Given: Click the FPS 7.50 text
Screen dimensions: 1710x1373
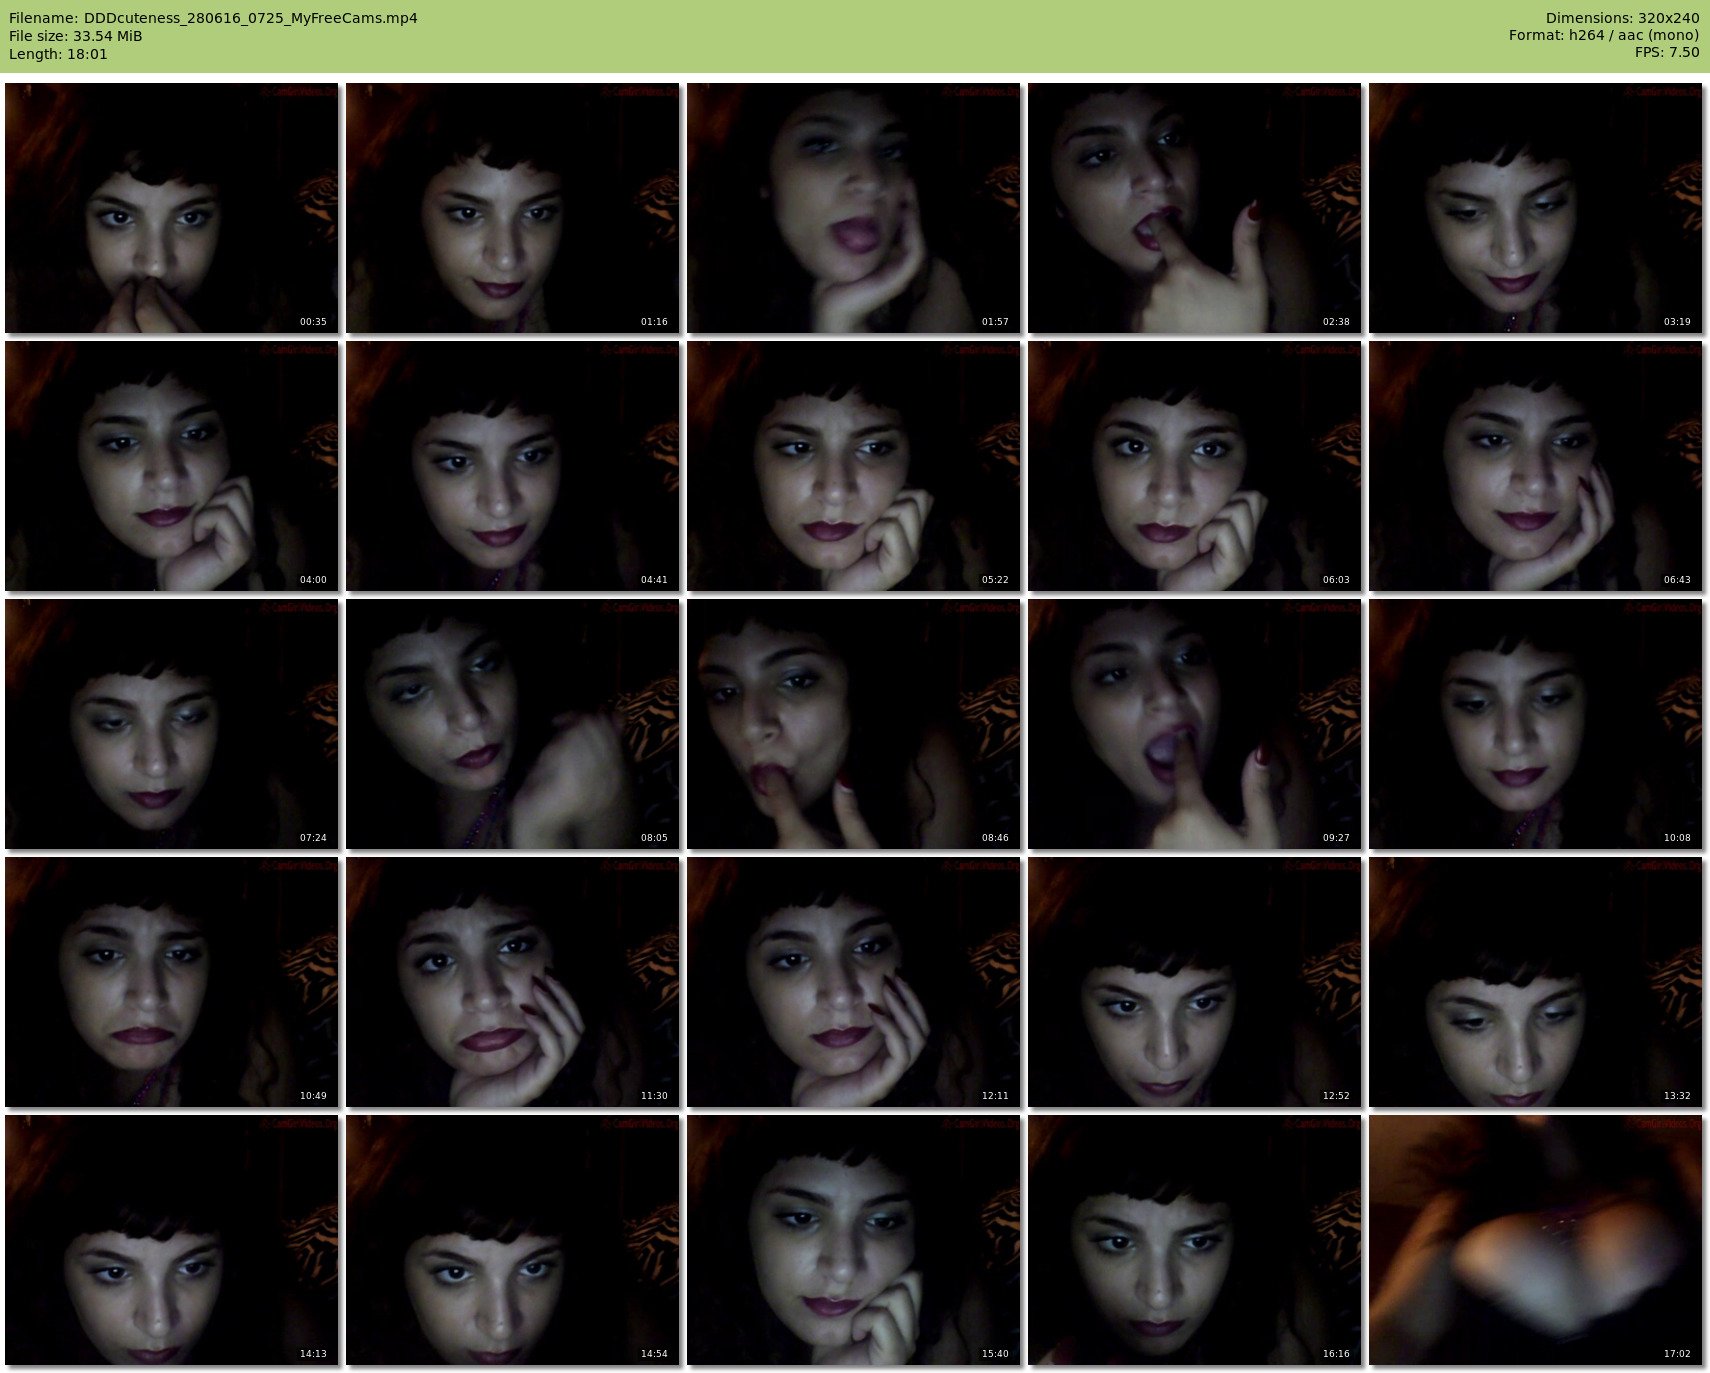Looking at the screenshot, I should point(1666,52).
